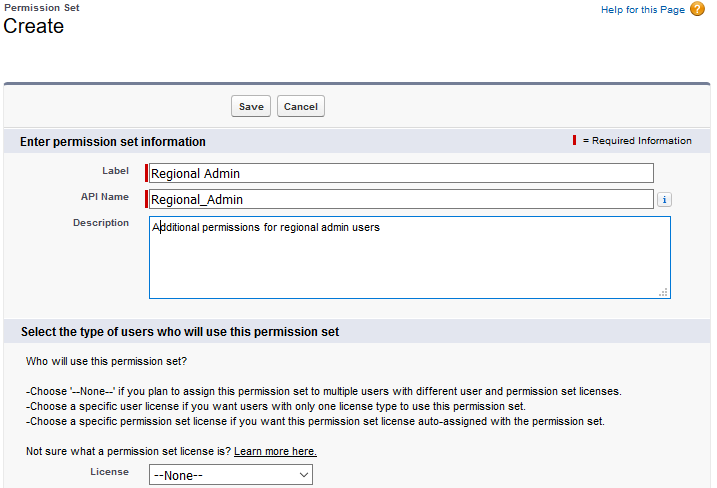Click the Create page title
The image size is (717, 488).
coord(34,27)
